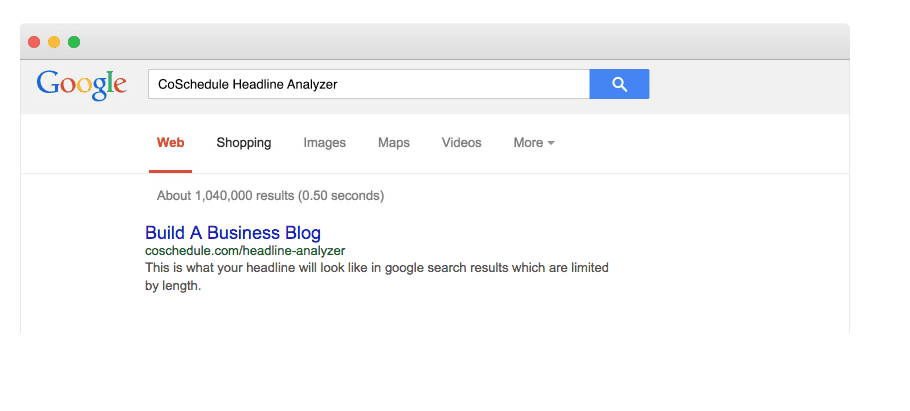Go to the Maps tab
The width and height of the screenshot is (910, 411).
(393, 143)
